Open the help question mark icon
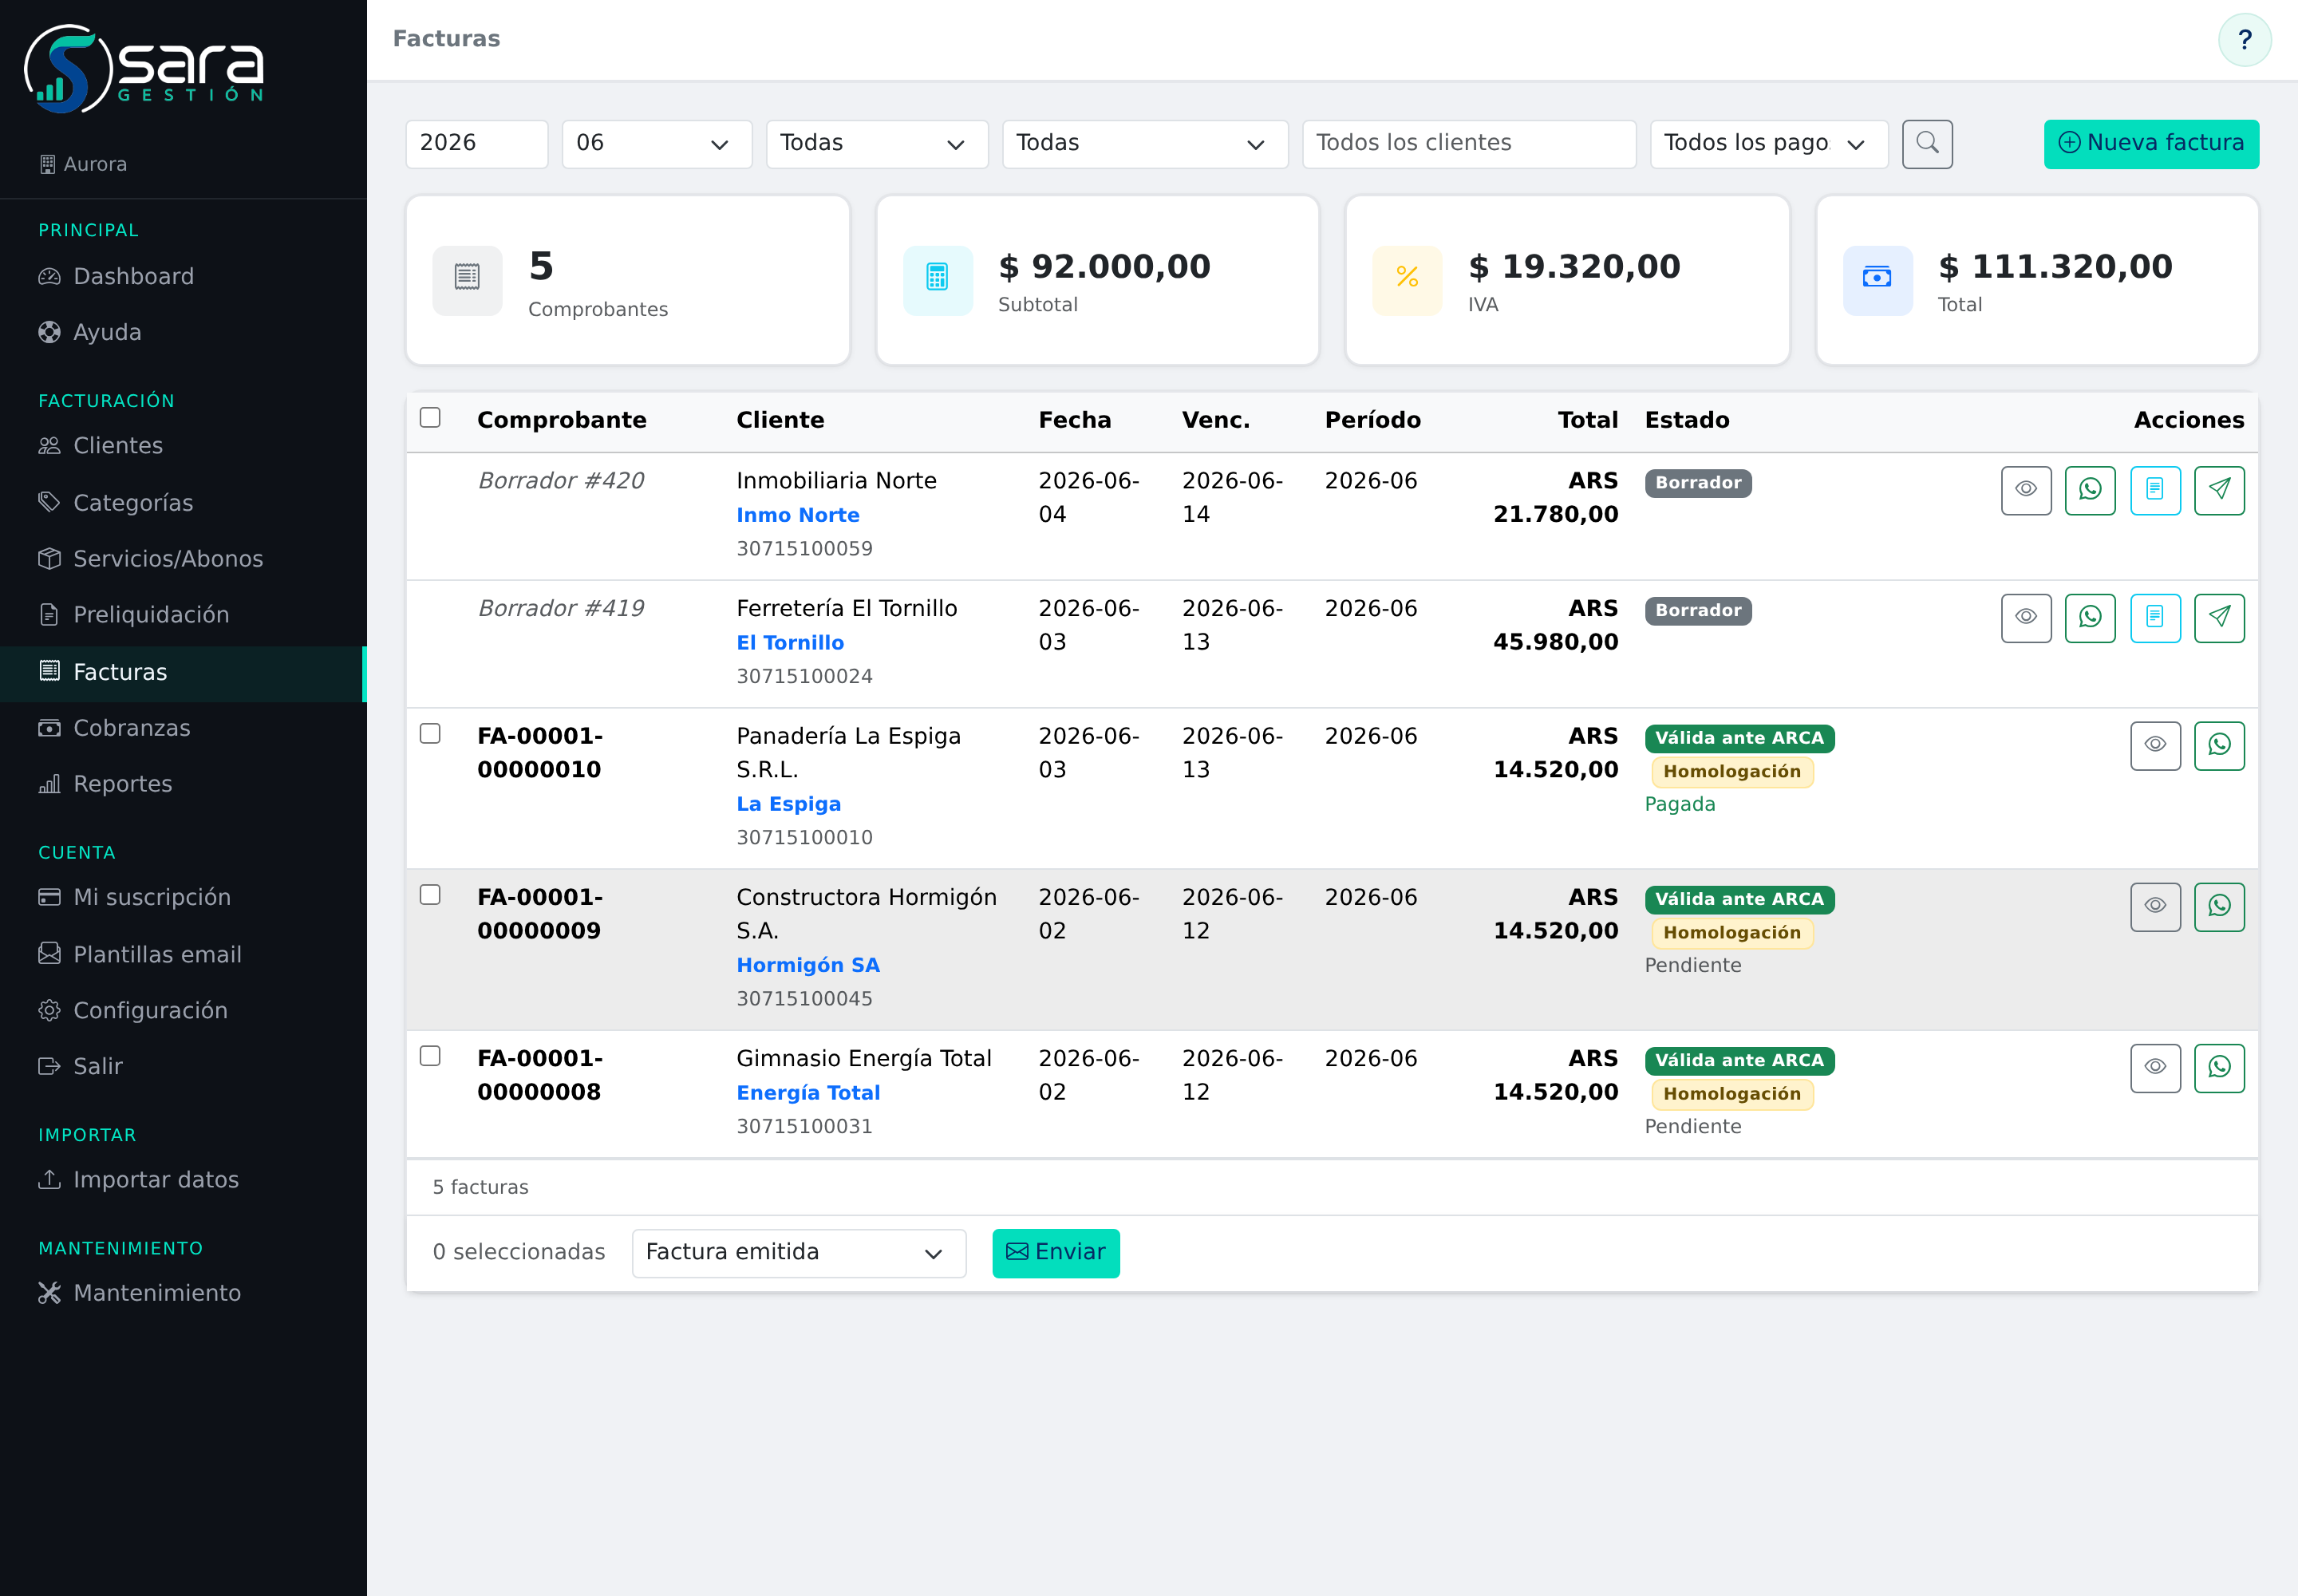The image size is (2298, 1596). point(2244,40)
